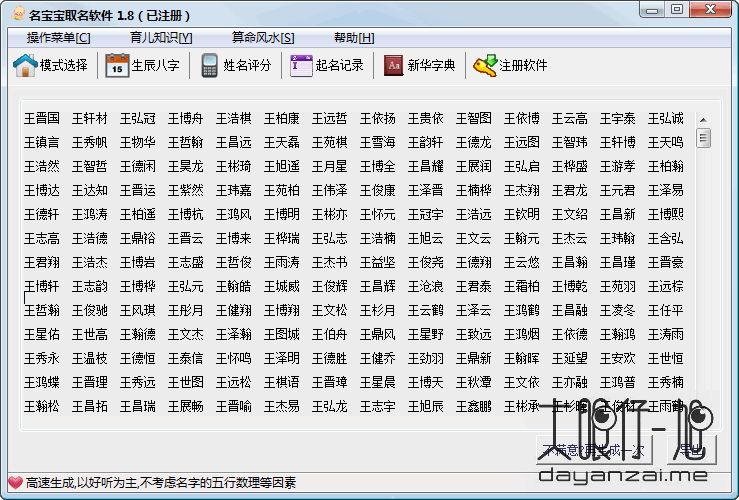Select the name 王博达
The image size is (739, 500).
click(x=42, y=190)
